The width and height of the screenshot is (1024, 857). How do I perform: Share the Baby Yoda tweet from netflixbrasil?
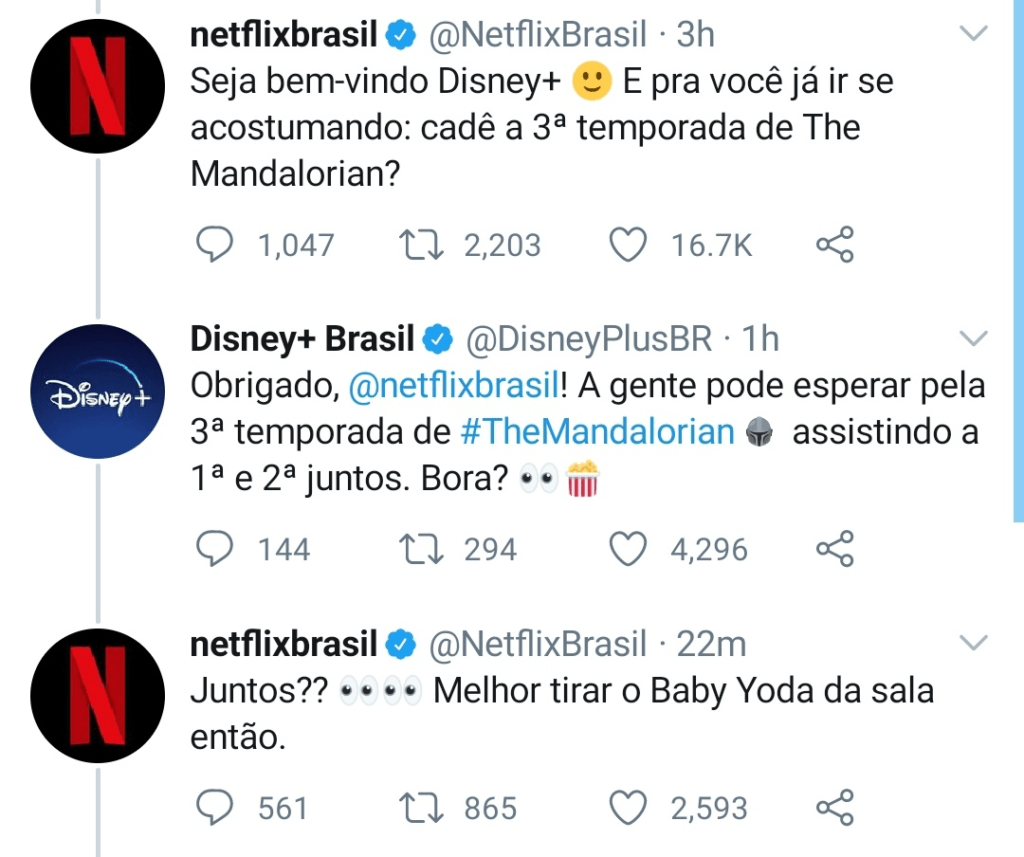(835, 807)
